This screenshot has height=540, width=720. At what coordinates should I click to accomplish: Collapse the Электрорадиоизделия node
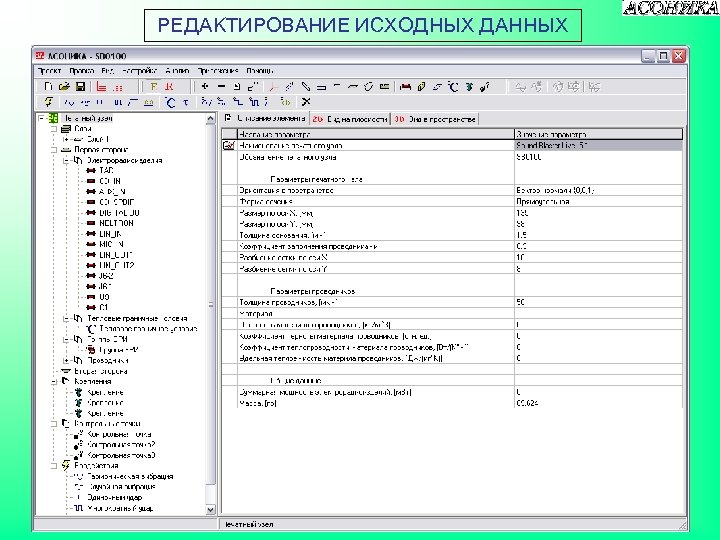coord(66,161)
